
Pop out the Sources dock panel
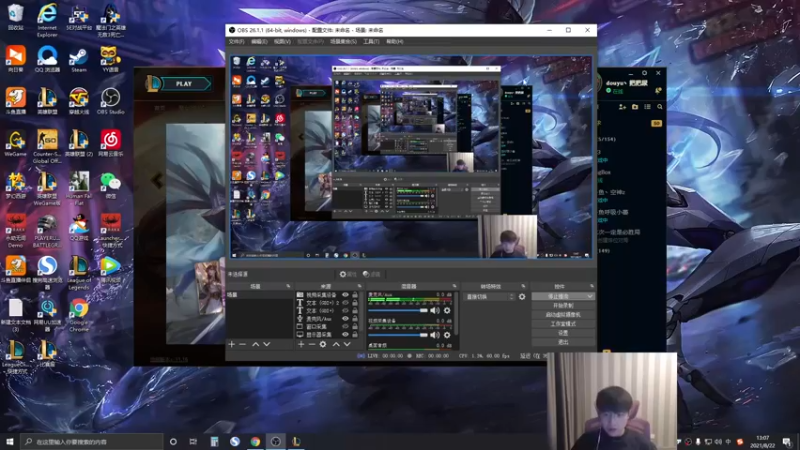(359, 286)
